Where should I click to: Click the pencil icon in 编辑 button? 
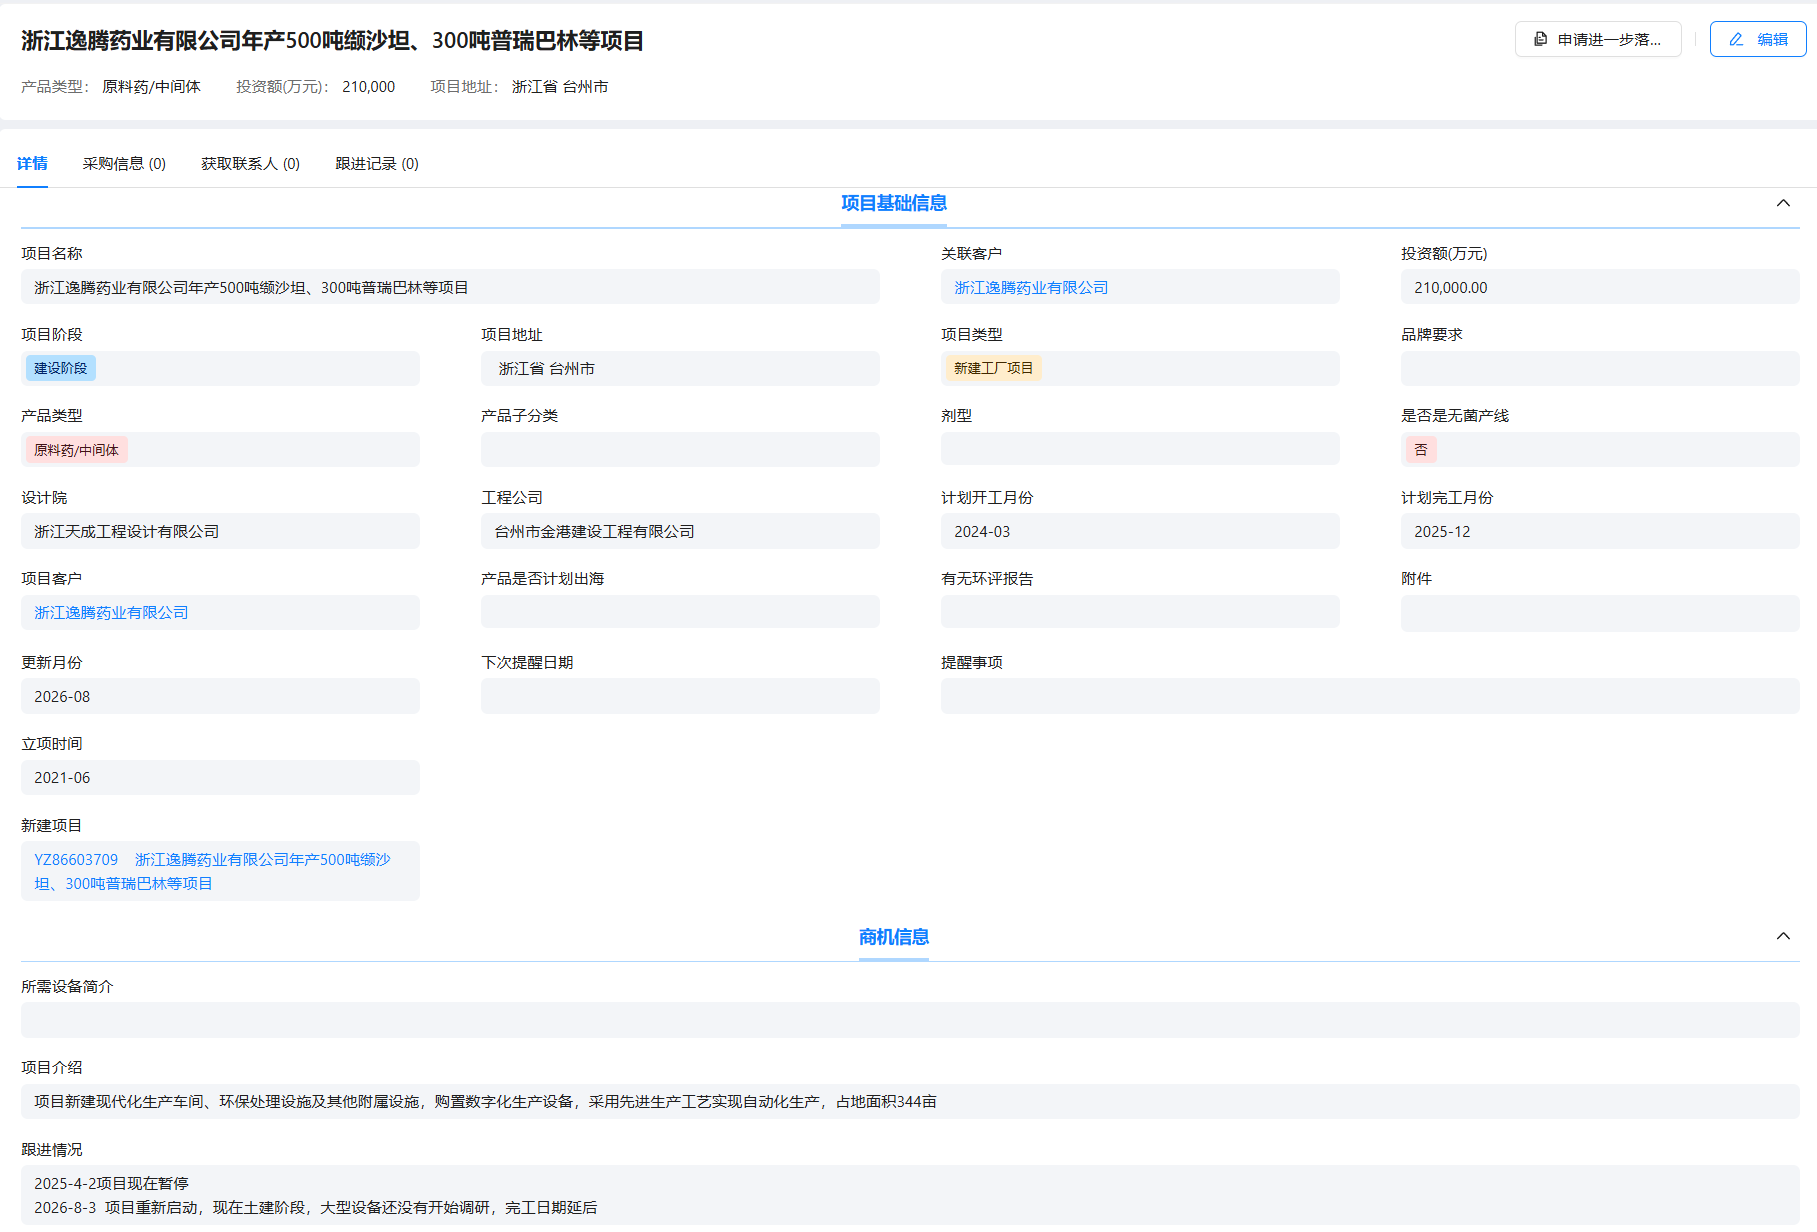click(1736, 39)
